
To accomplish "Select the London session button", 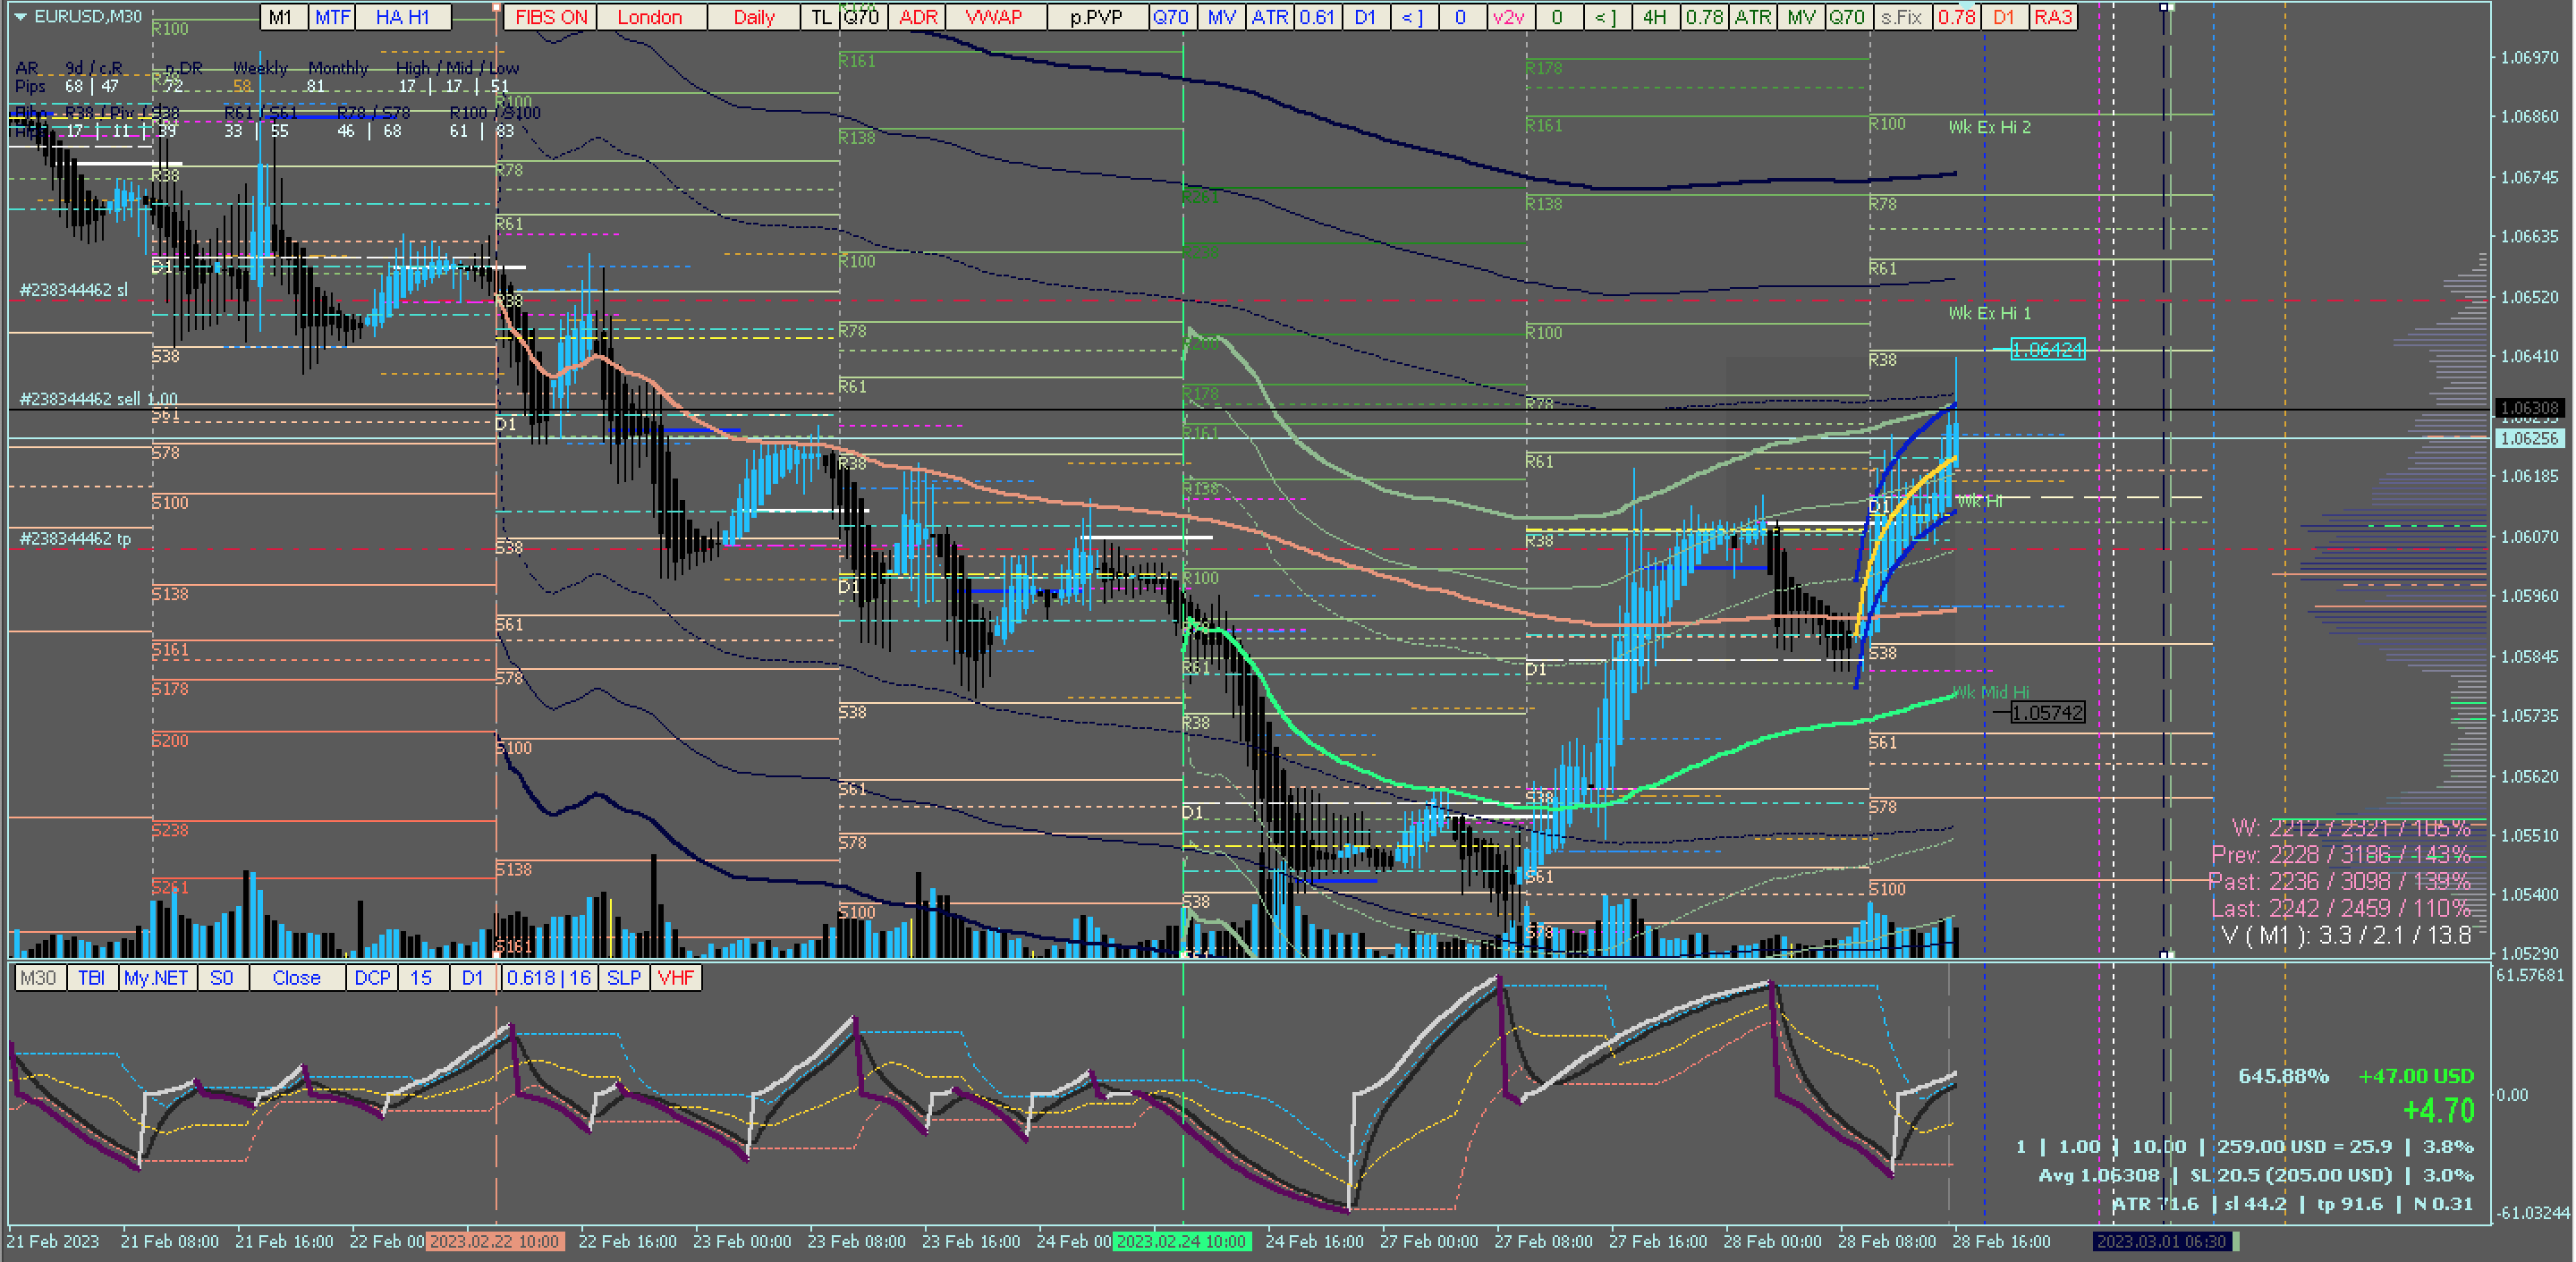I will pos(650,17).
